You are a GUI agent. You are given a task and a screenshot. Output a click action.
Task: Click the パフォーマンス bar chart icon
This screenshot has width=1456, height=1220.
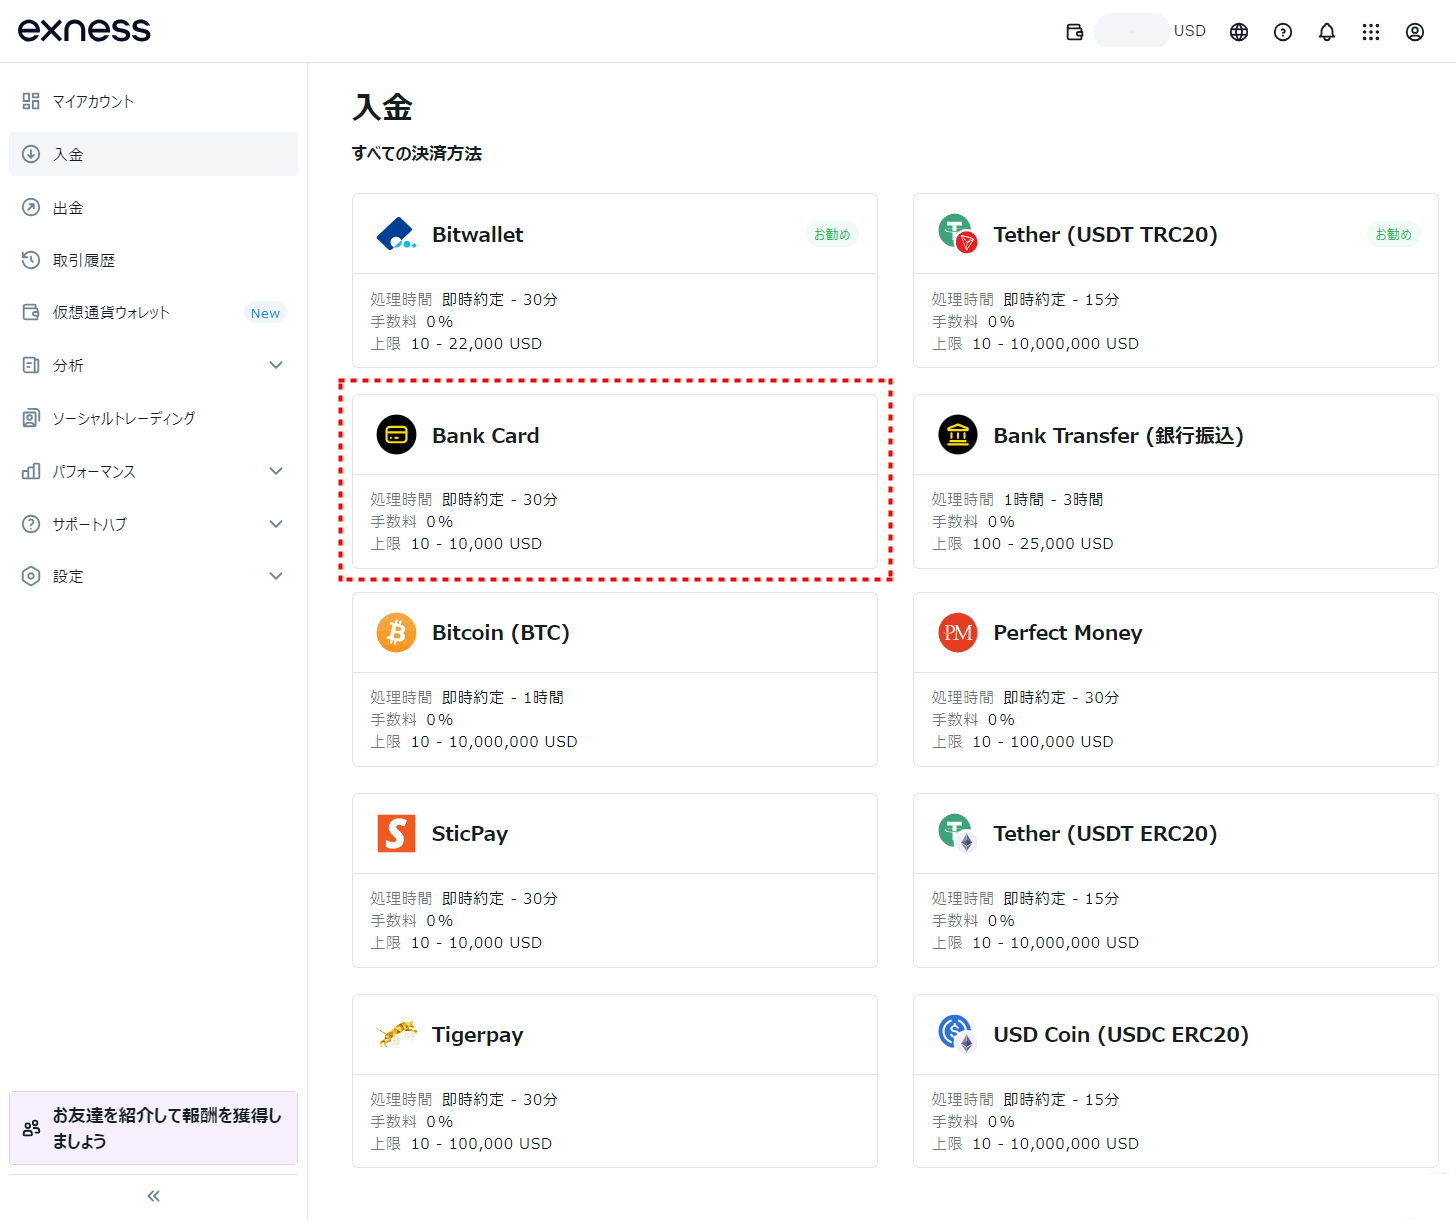[x=31, y=471]
